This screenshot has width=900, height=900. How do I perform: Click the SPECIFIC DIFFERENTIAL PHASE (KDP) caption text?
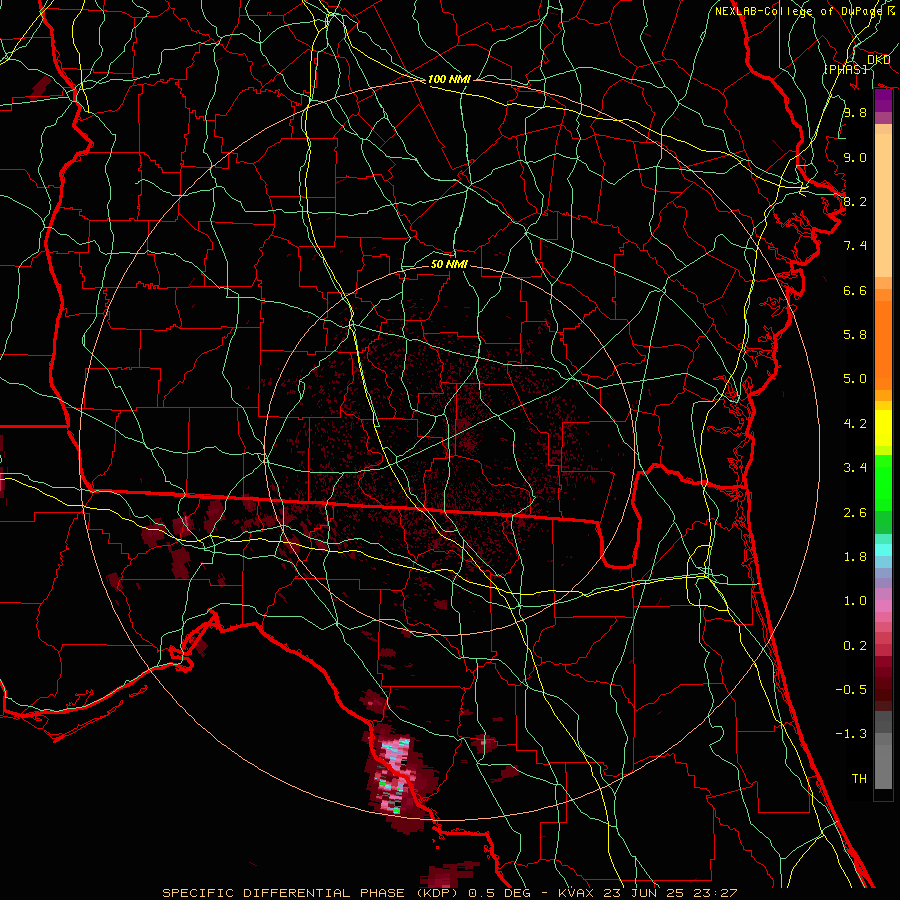312,893
